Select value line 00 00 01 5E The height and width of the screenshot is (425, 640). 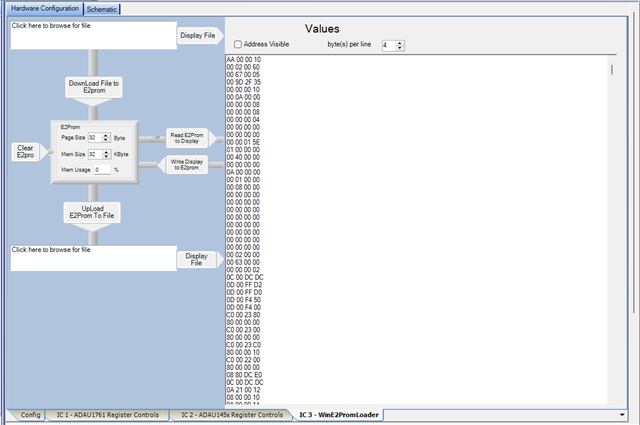[243, 142]
